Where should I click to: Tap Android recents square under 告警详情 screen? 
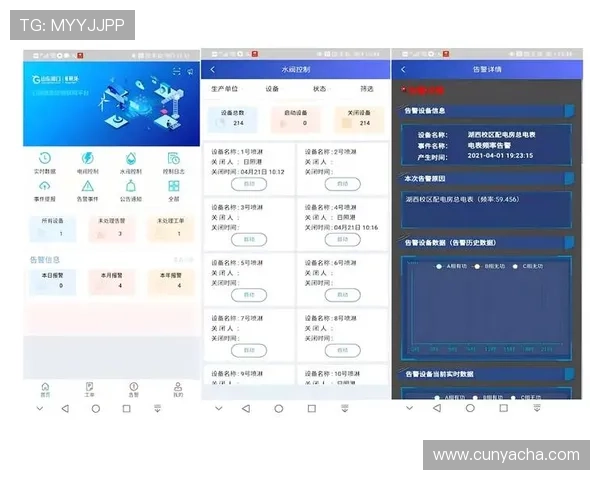click(x=504, y=408)
